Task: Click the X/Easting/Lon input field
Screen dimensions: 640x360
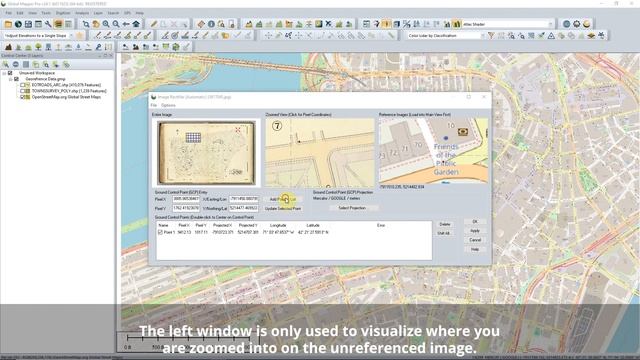Action: [244, 199]
